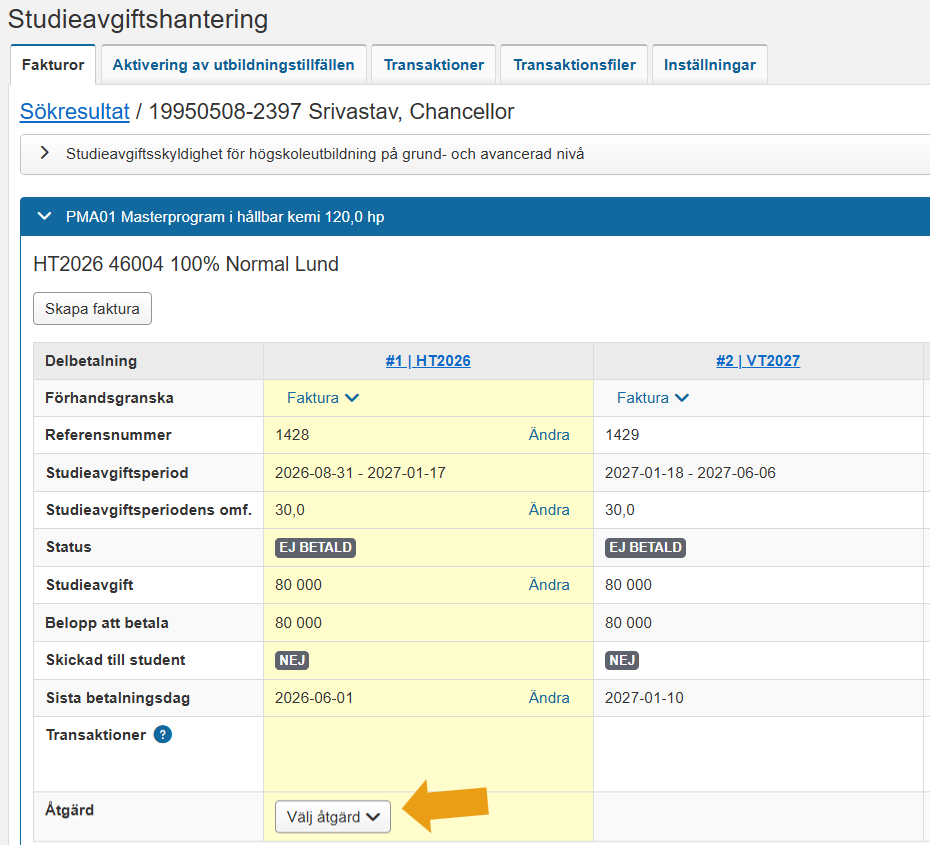The height and width of the screenshot is (845, 930).
Task: Click the student name 19950508-2397 Srivastav, Chancellor
Action: click(331, 111)
